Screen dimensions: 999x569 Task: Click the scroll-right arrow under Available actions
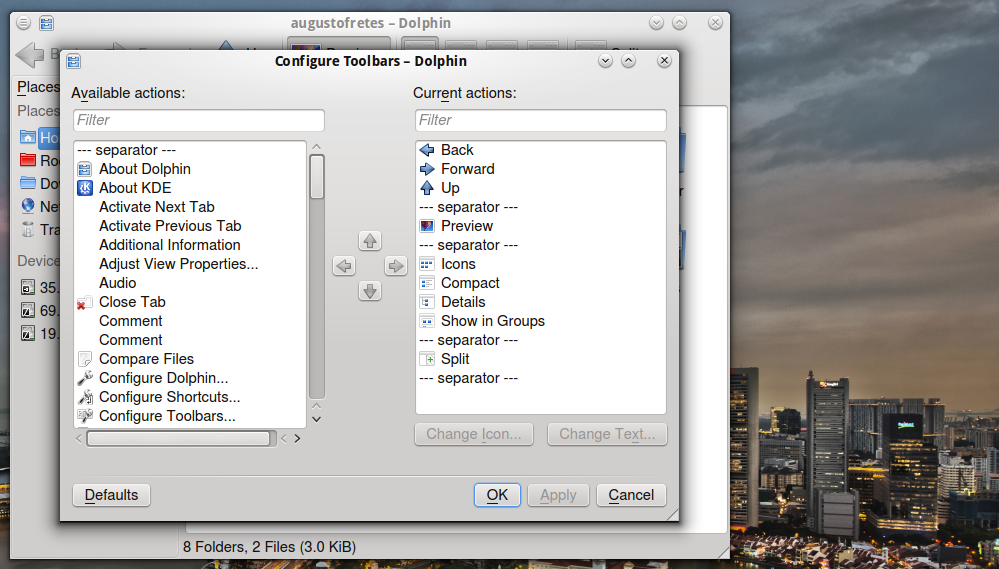tap(297, 438)
